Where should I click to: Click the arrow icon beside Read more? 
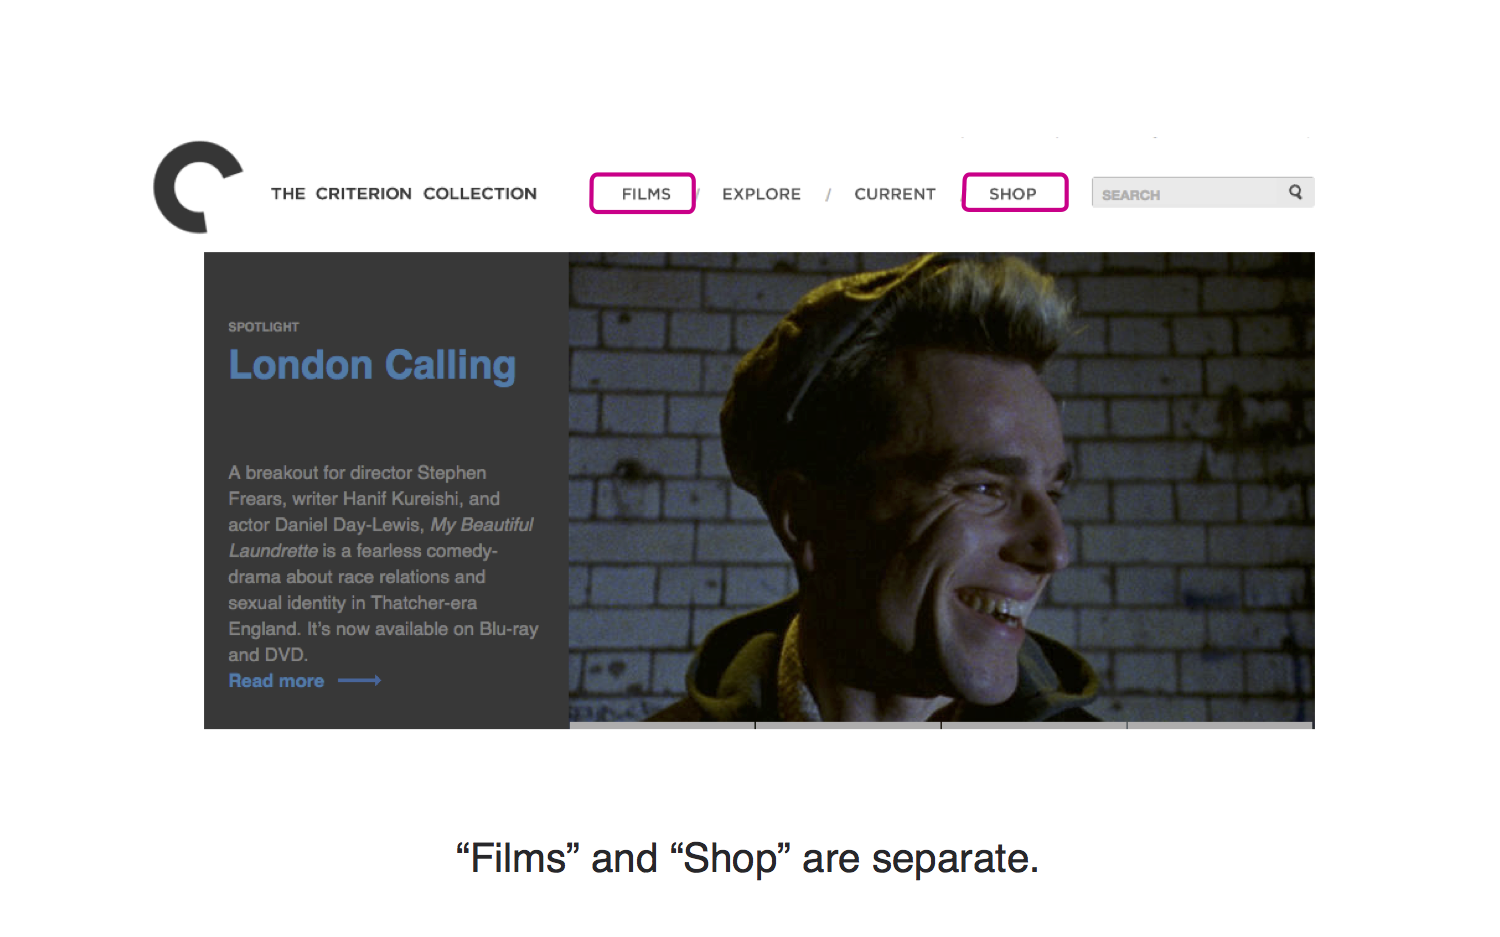coord(359,681)
